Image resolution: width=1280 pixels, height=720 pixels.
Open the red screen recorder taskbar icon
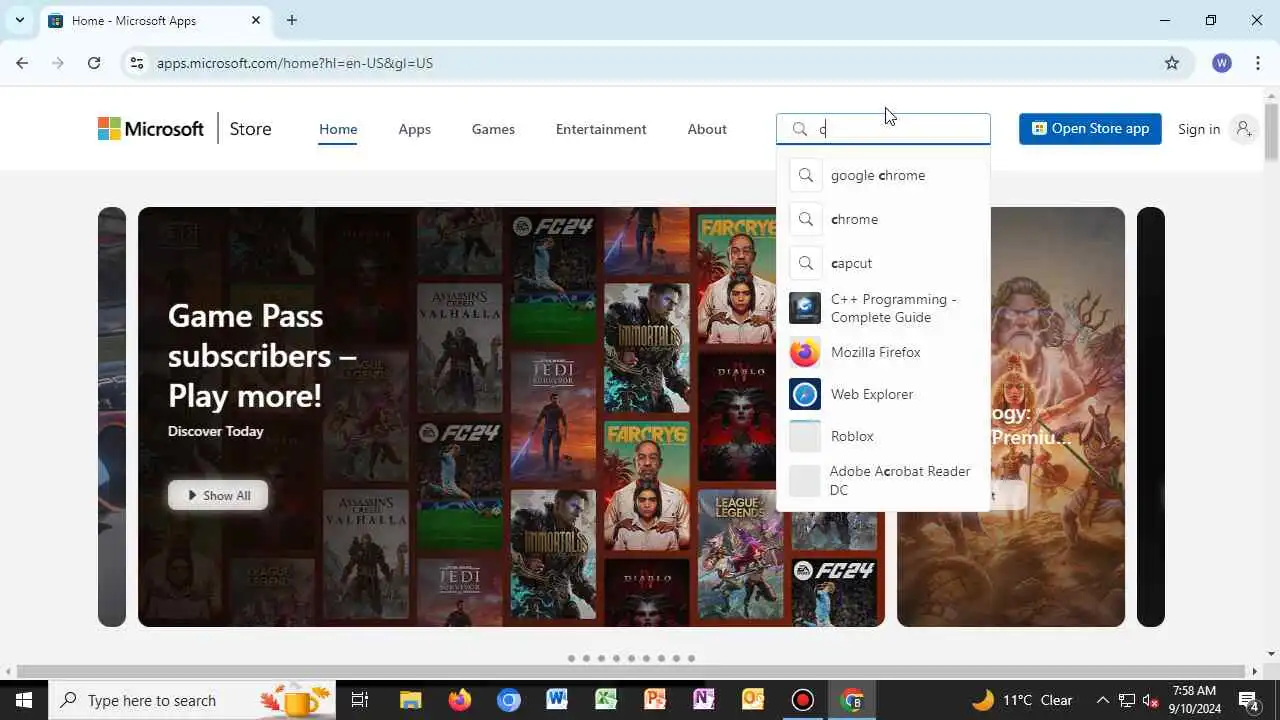[x=802, y=700]
